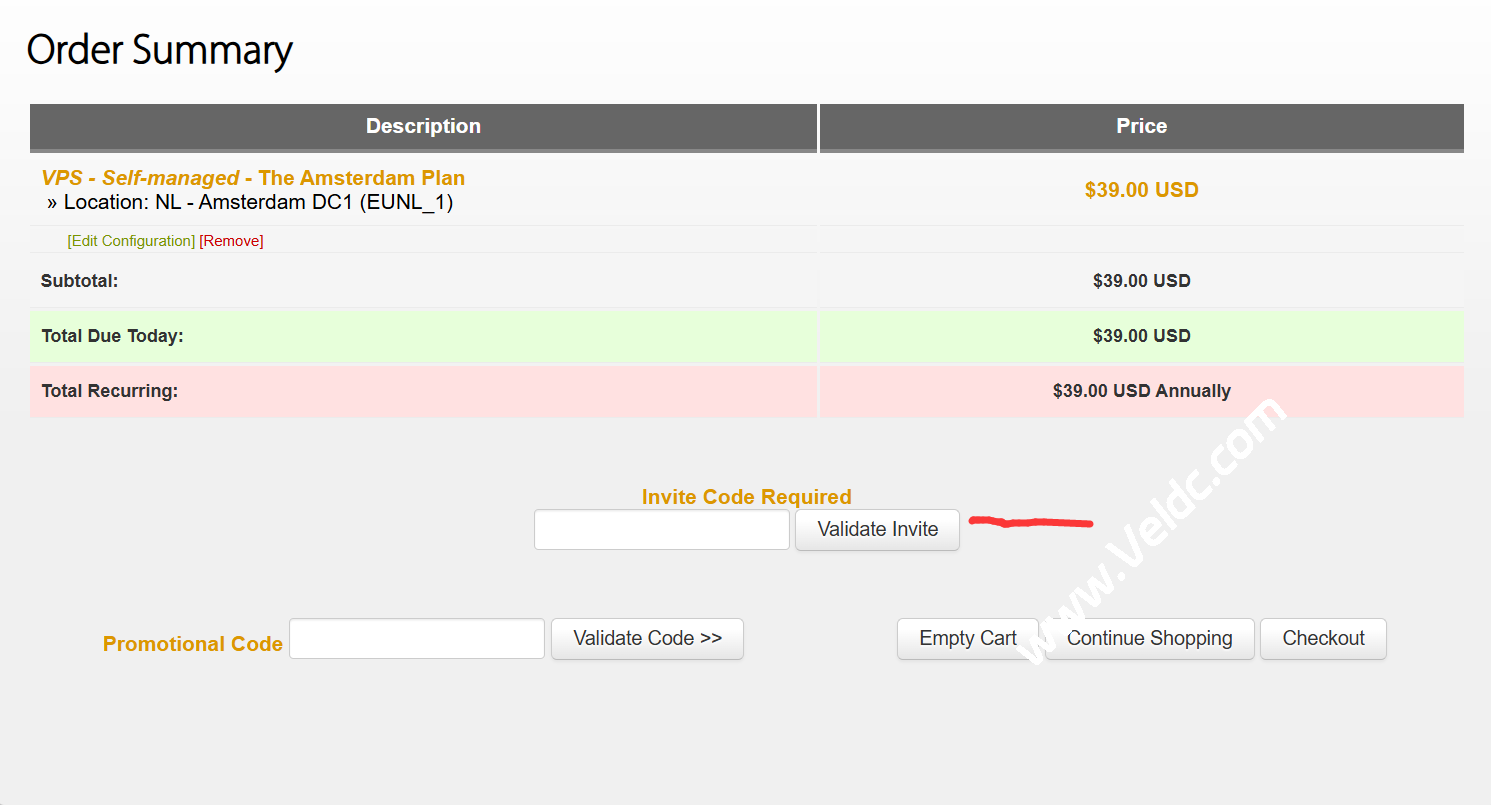Click the orange $39.00 USD item price
Image resolution: width=1491 pixels, height=805 pixels.
tap(1141, 190)
